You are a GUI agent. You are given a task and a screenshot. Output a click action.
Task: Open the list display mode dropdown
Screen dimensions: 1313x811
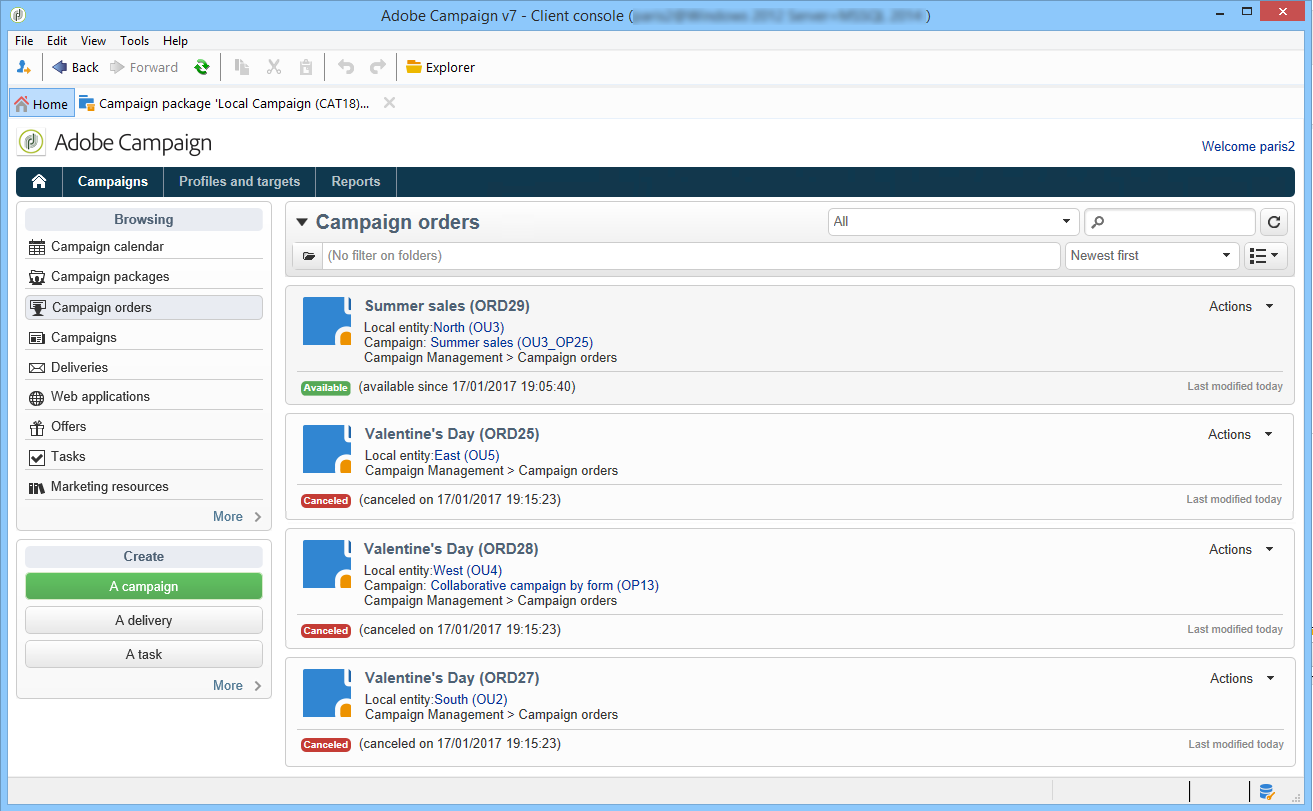1265,256
